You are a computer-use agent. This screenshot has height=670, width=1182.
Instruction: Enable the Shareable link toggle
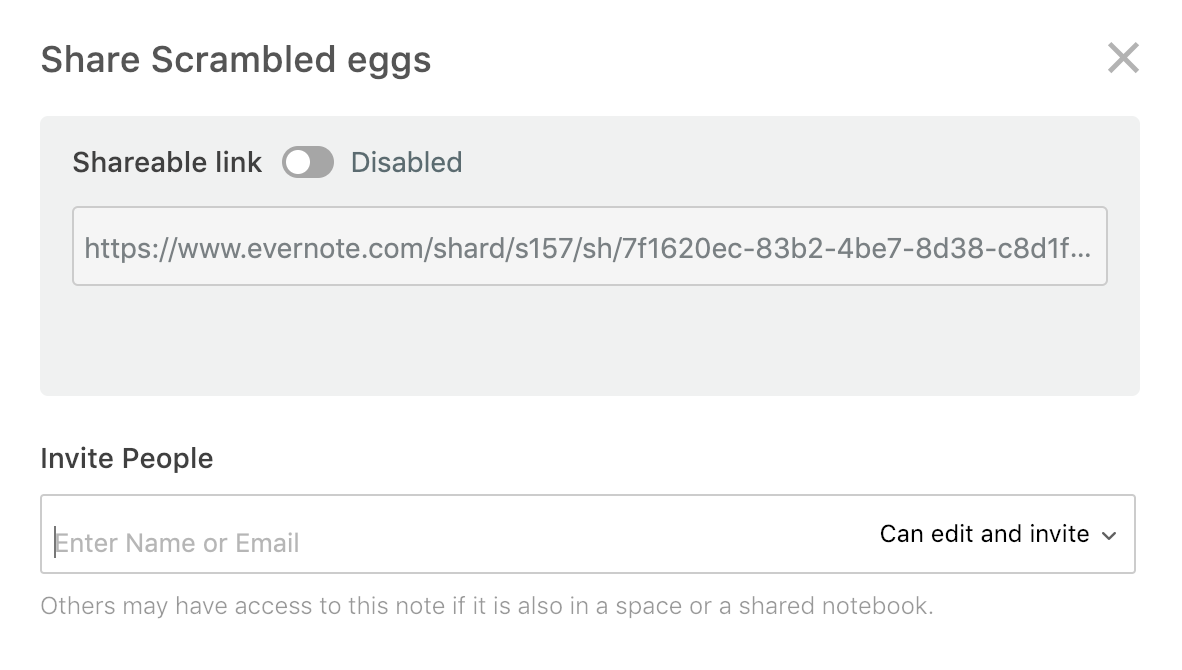(x=307, y=162)
